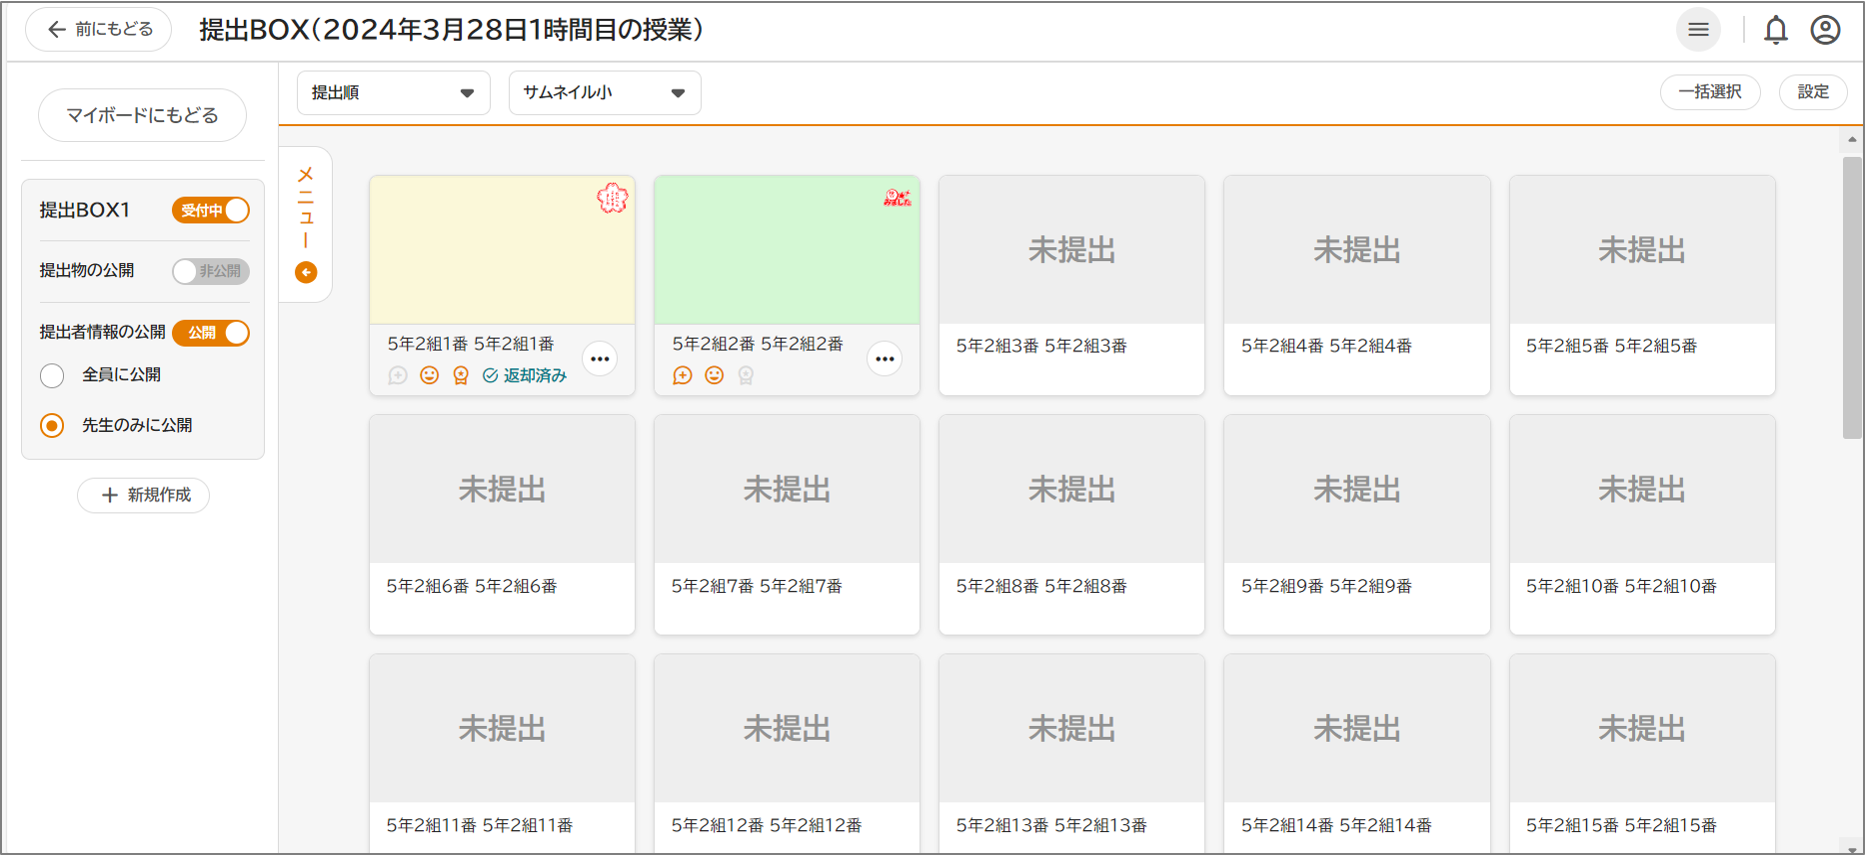The height and width of the screenshot is (856, 1865).
Task: Click the scrollbar down arrow
Action: point(1852,848)
